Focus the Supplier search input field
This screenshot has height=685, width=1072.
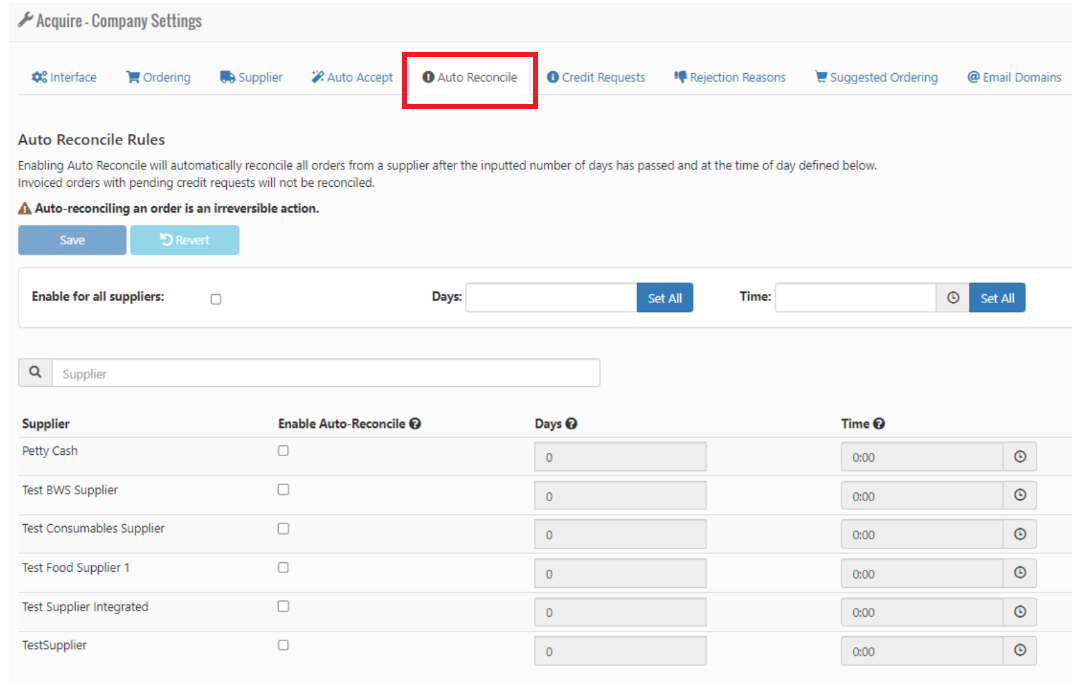pos(325,373)
